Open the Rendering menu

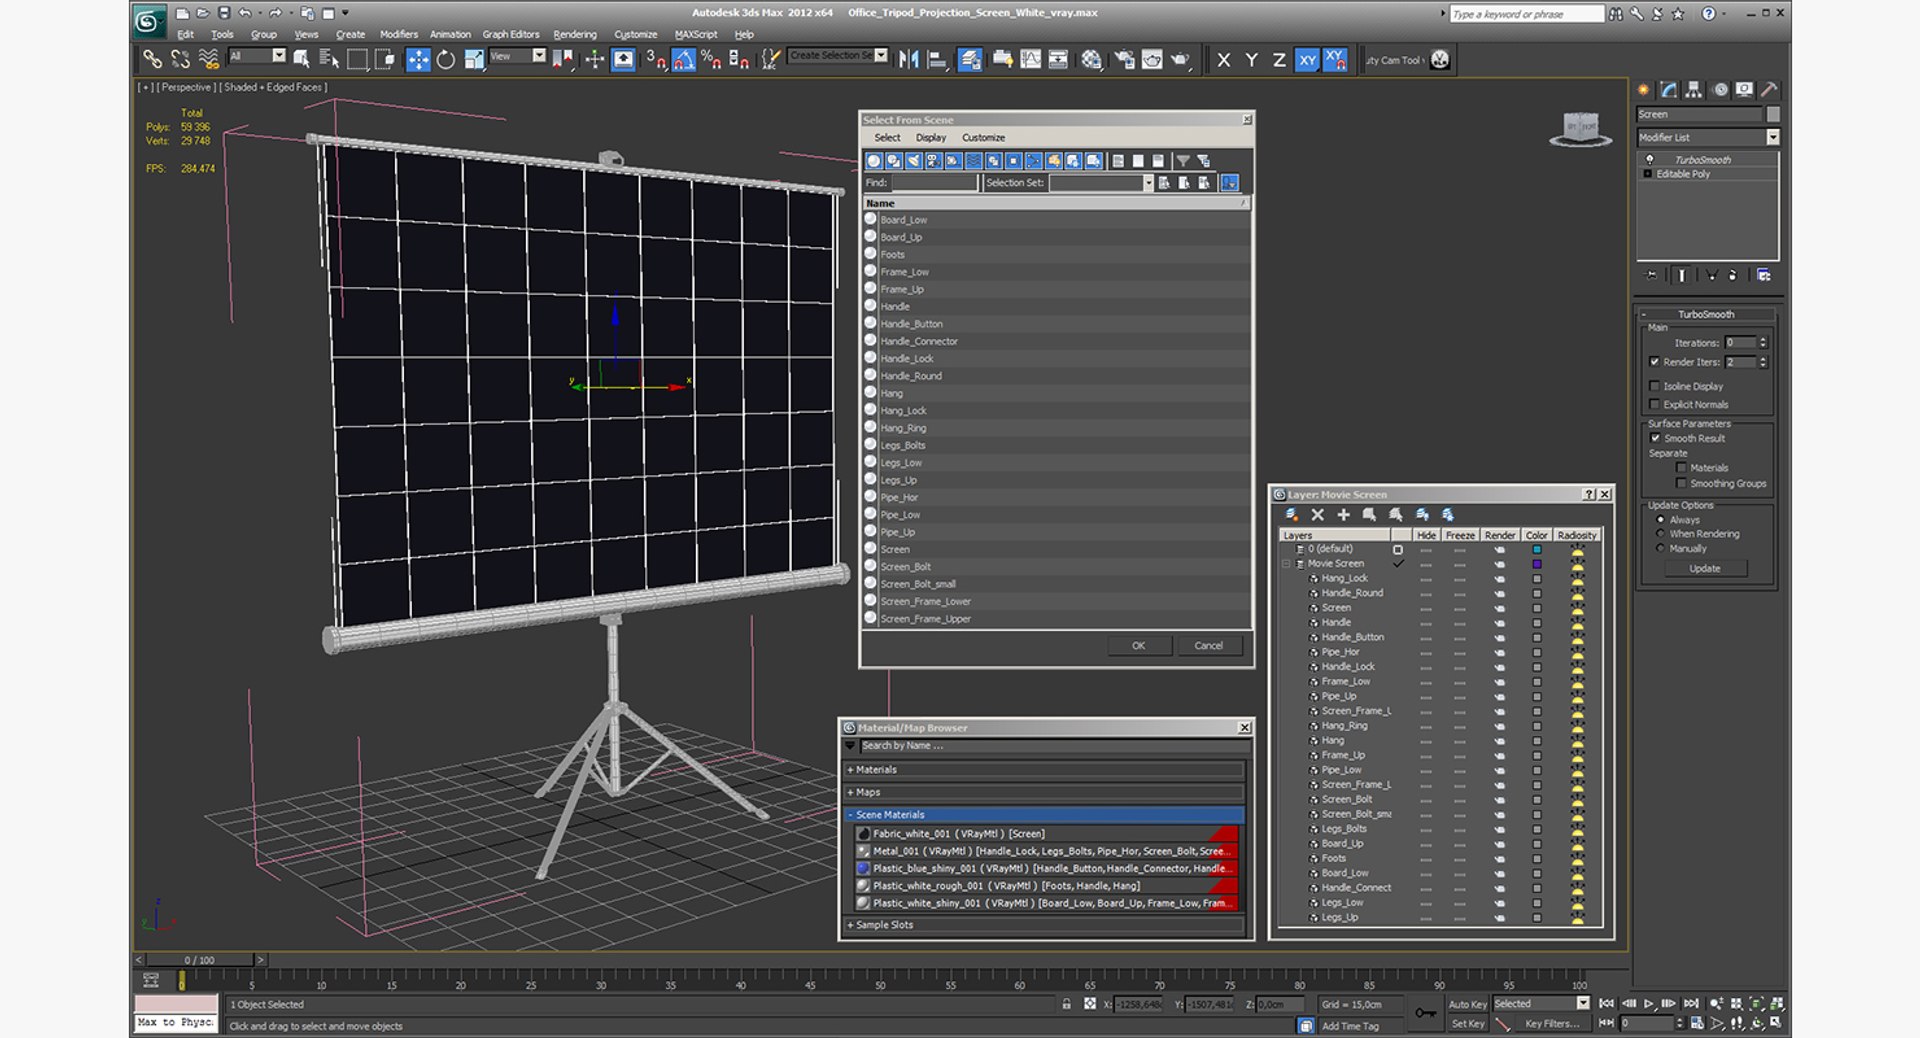click(x=574, y=34)
